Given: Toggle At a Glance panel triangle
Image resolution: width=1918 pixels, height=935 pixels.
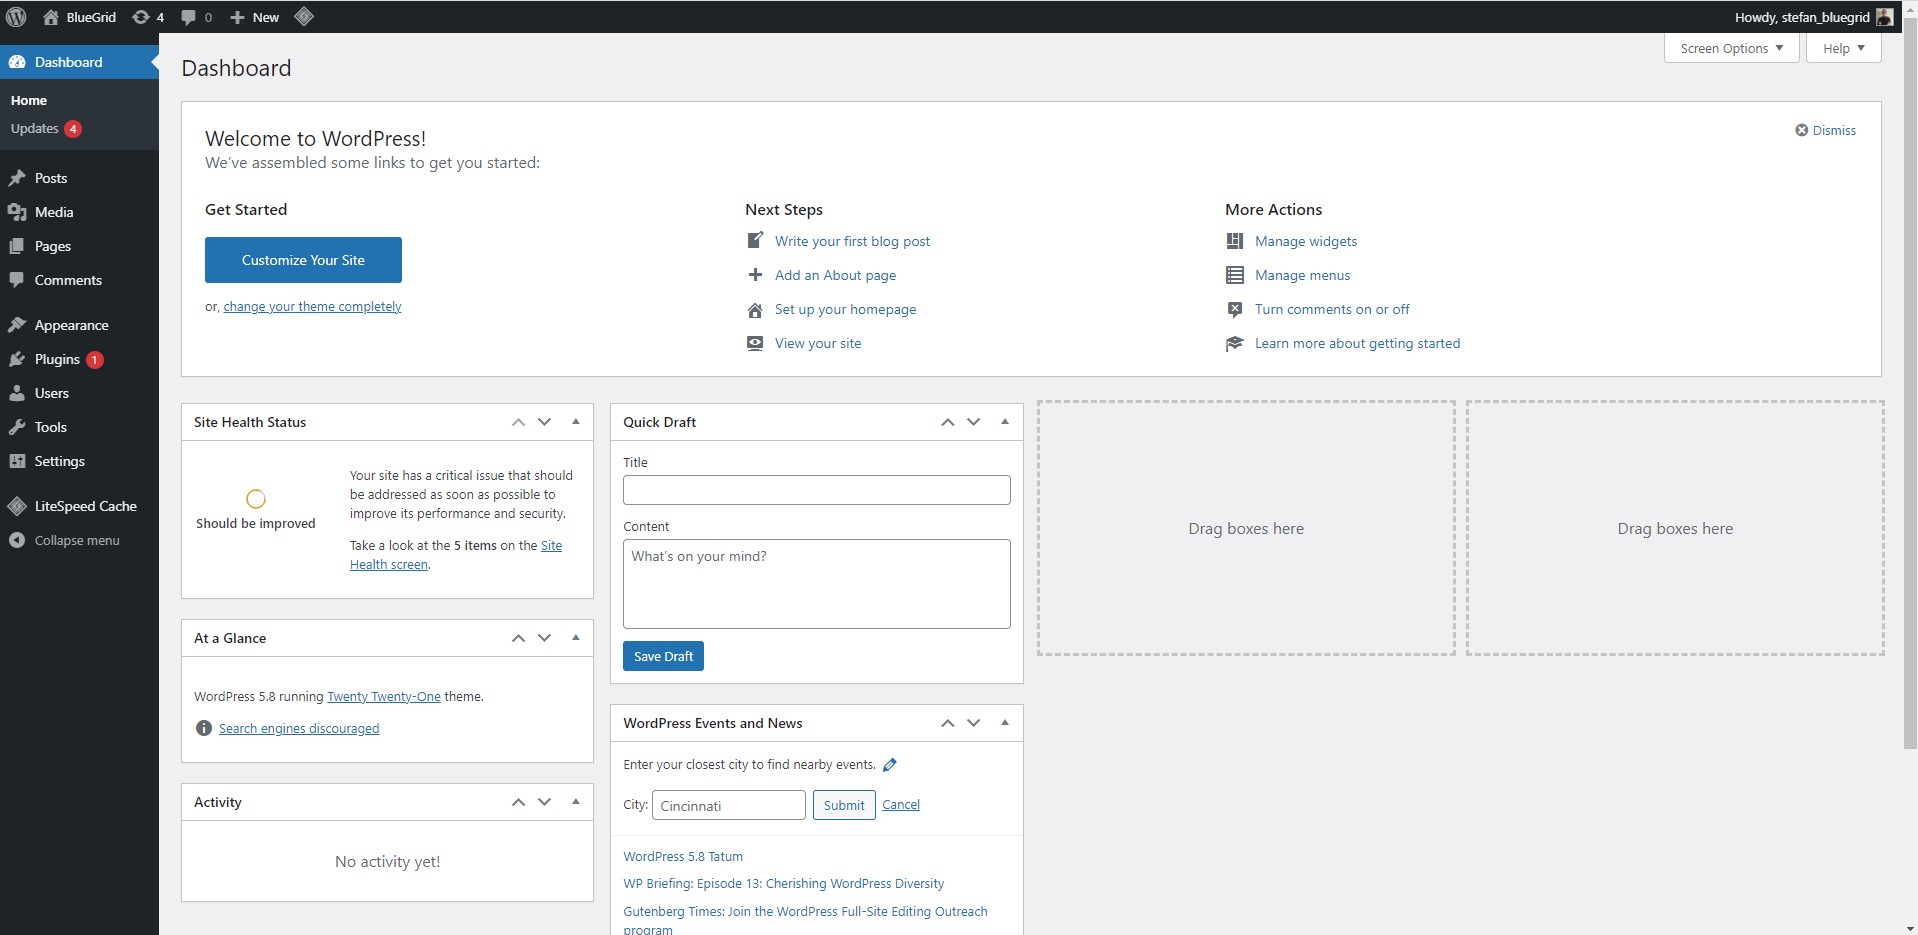Looking at the screenshot, I should point(576,638).
